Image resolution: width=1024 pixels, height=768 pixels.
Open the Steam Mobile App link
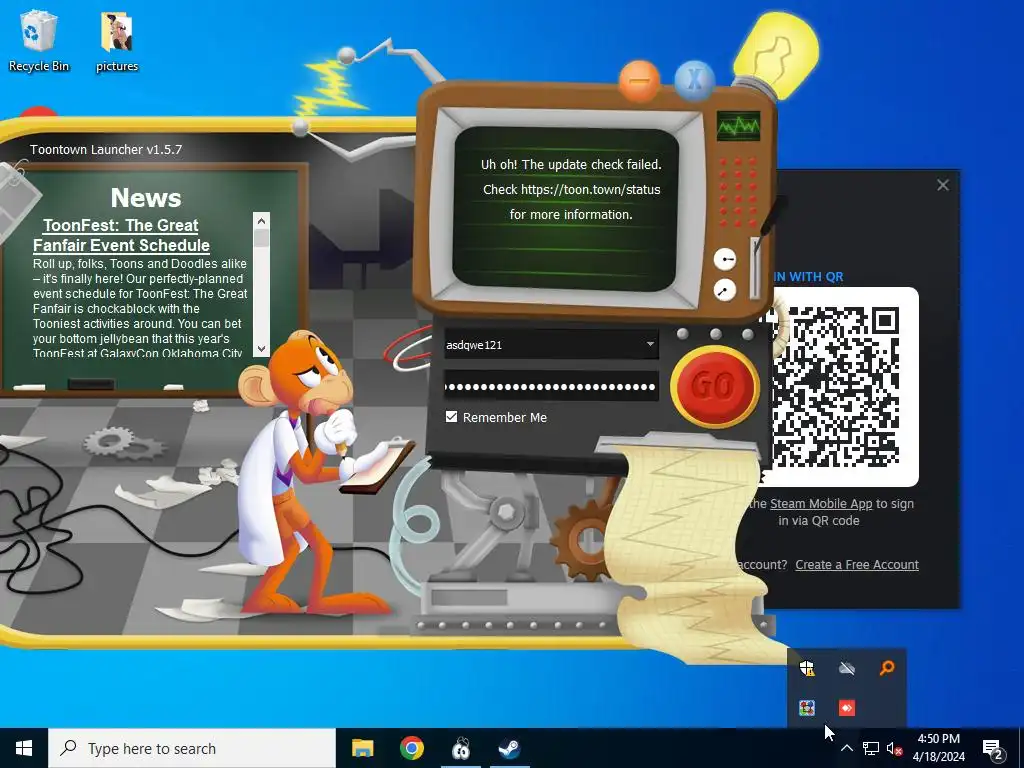(x=821, y=504)
